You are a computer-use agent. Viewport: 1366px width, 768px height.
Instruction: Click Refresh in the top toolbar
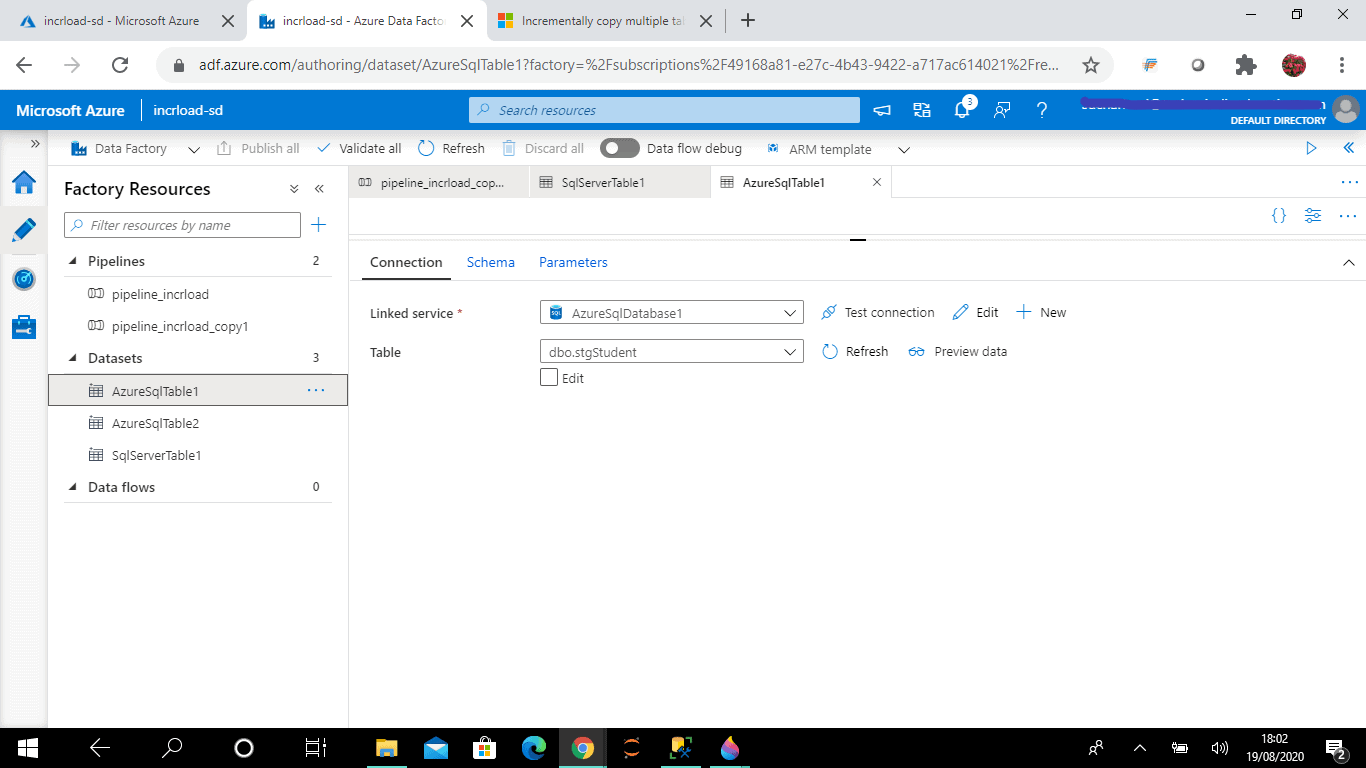pyautogui.click(x=451, y=148)
